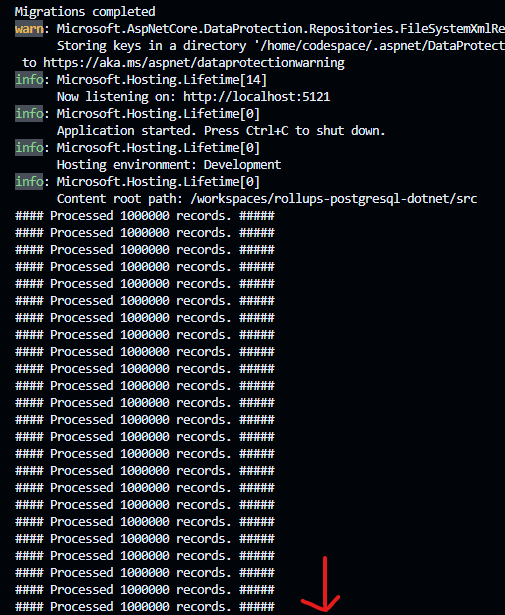The image size is (505, 615).
Task: Open the aka.ms dataprotectionwarning URL
Action: (x=194, y=63)
